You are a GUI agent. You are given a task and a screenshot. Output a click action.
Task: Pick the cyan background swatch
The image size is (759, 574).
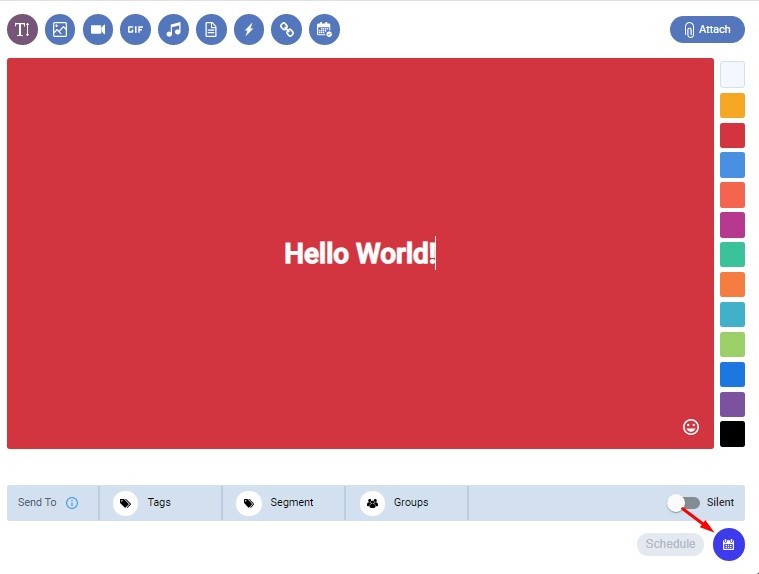coord(732,315)
